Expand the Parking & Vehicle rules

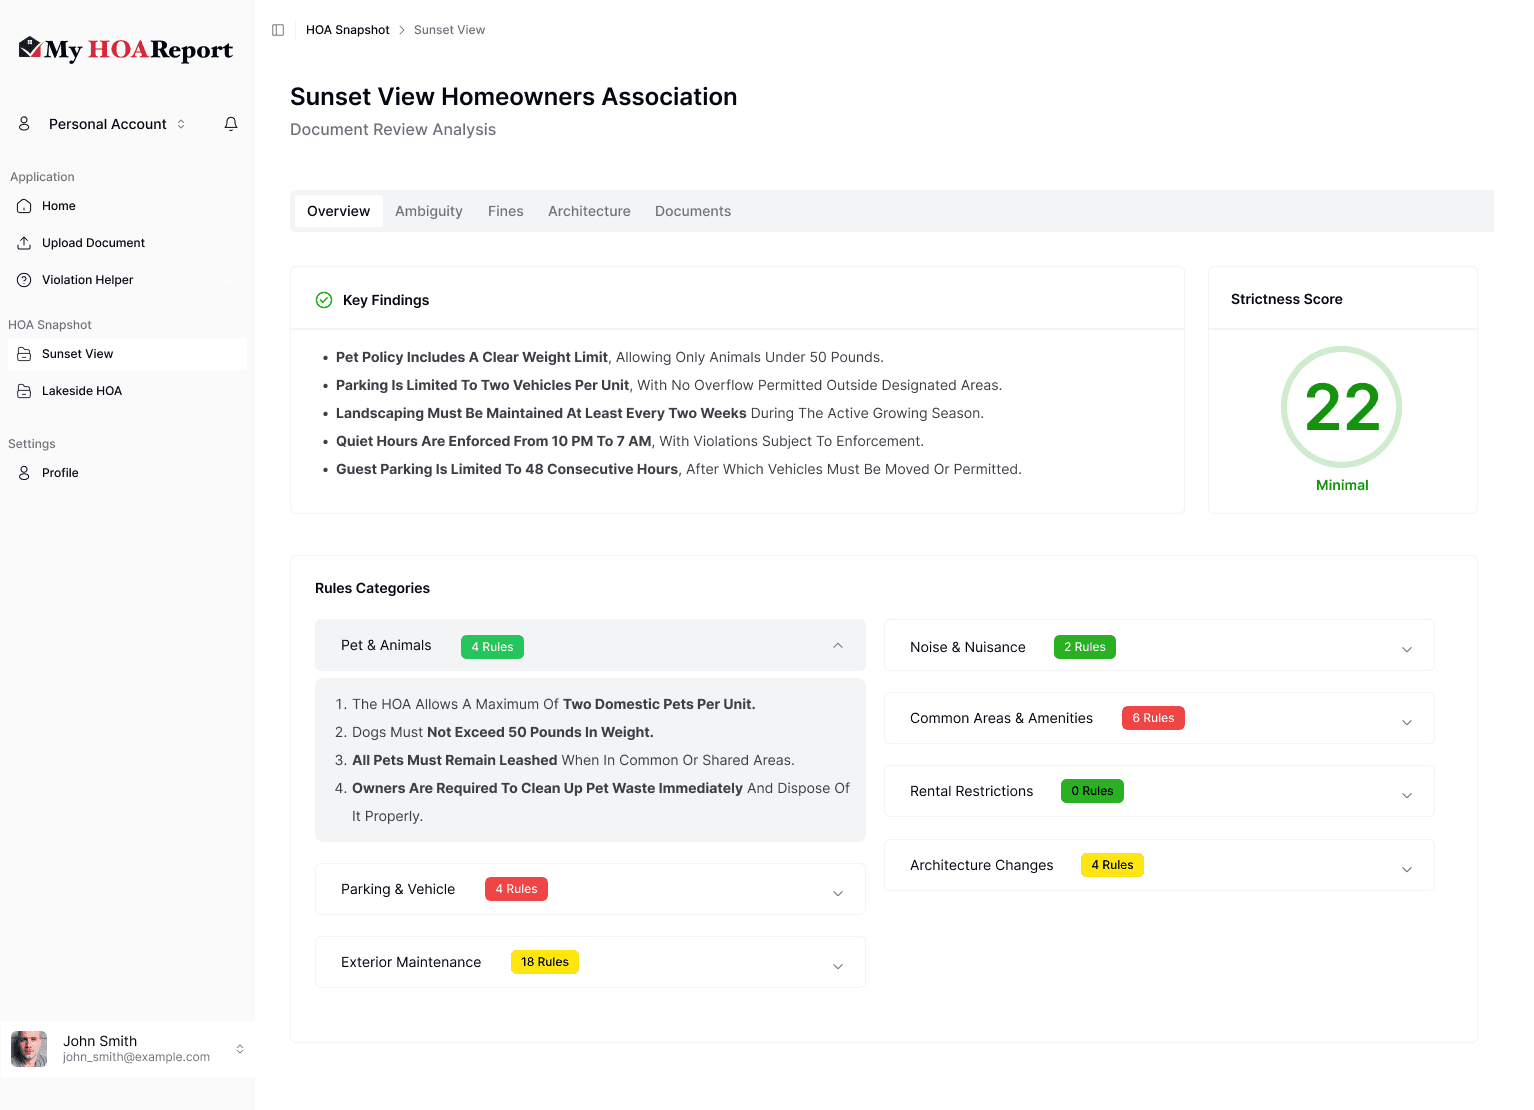click(x=837, y=893)
